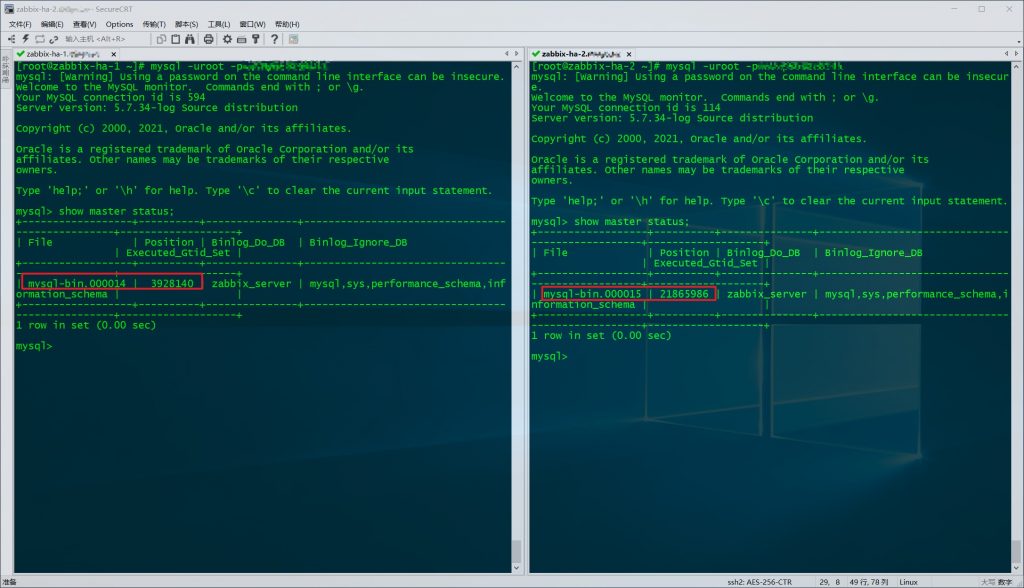Image resolution: width=1024 pixels, height=588 pixels.
Task: Click the Reconnect chain-link icon
Action: pos(54,39)
